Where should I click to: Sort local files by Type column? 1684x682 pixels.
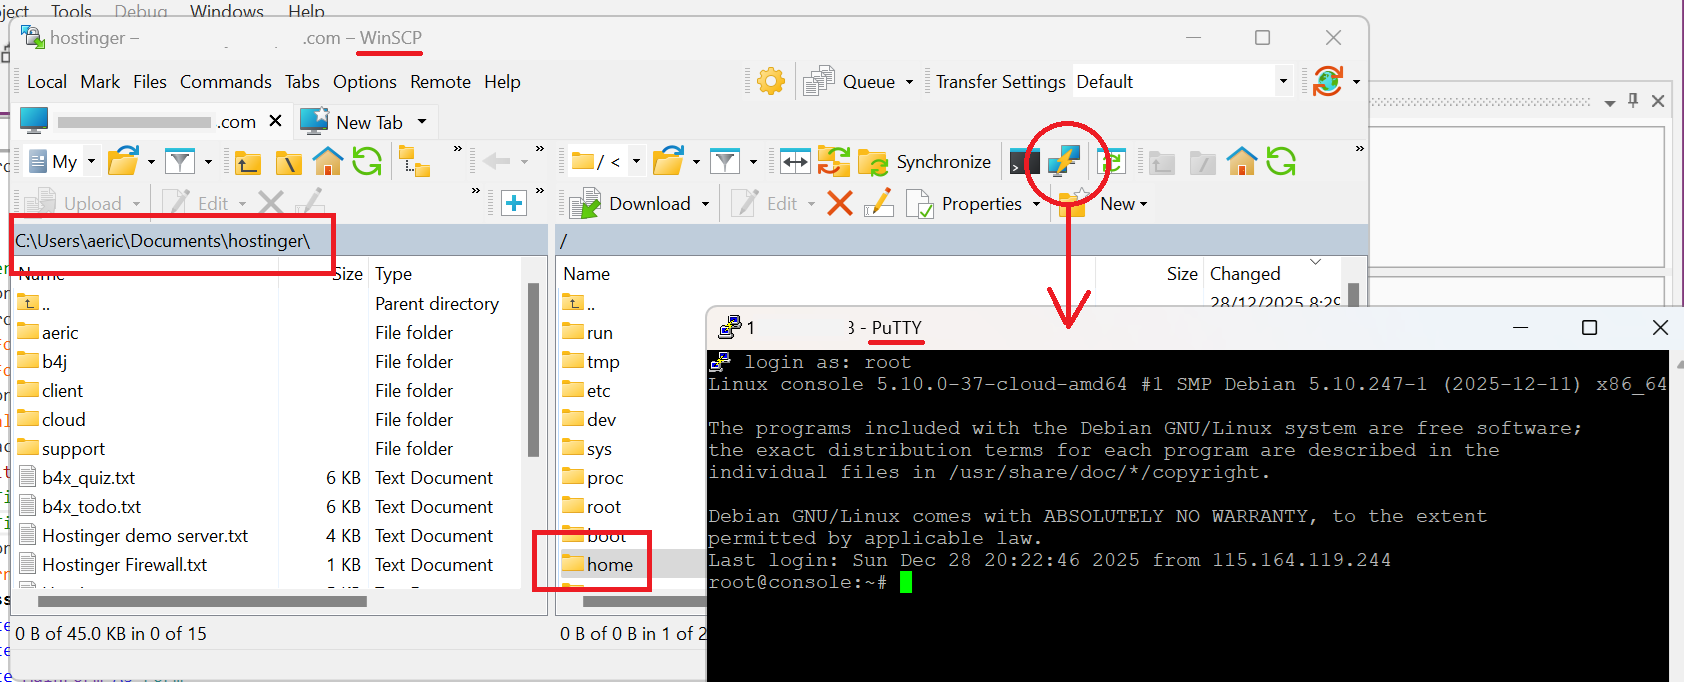[x=445, y=273]
